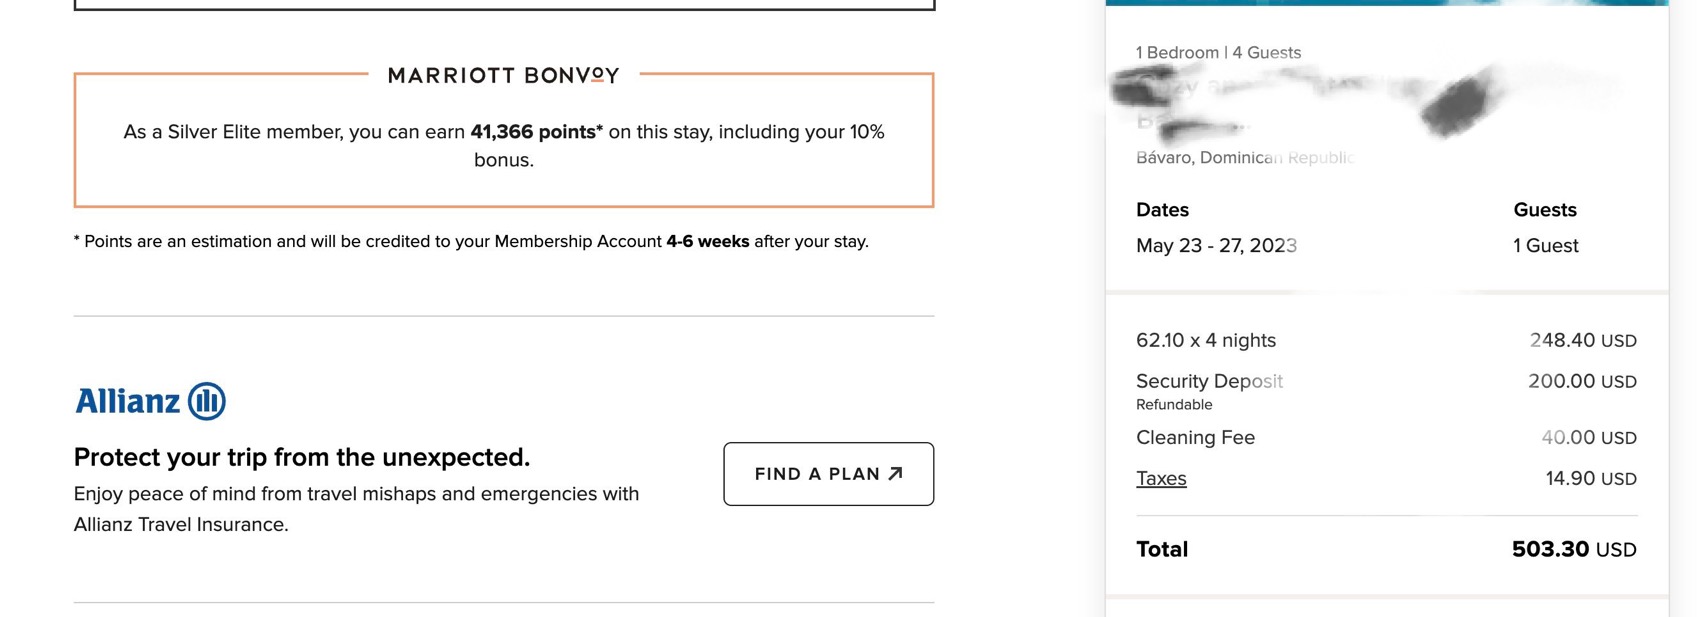
Task: Click the Allianz circular logo icon
Action: (207, 401)
